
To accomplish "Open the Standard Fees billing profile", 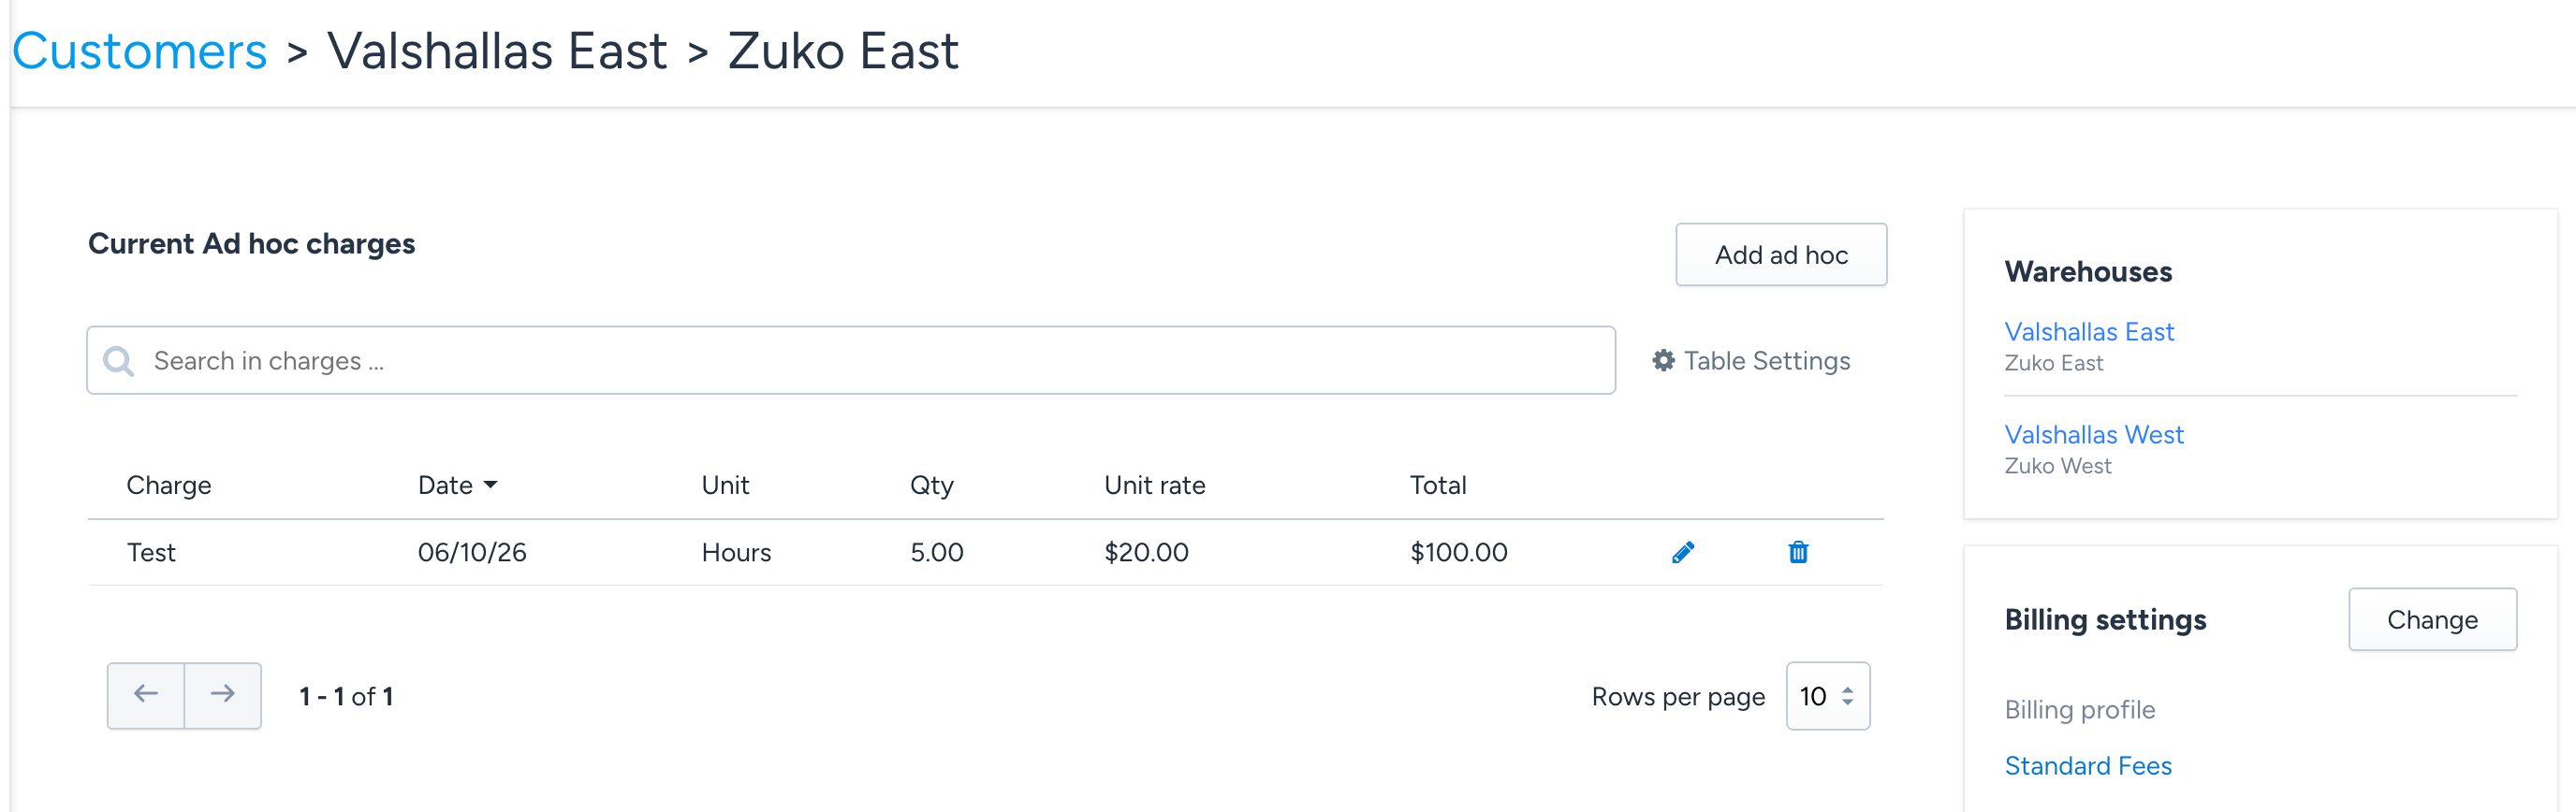I will (2088, 765).
